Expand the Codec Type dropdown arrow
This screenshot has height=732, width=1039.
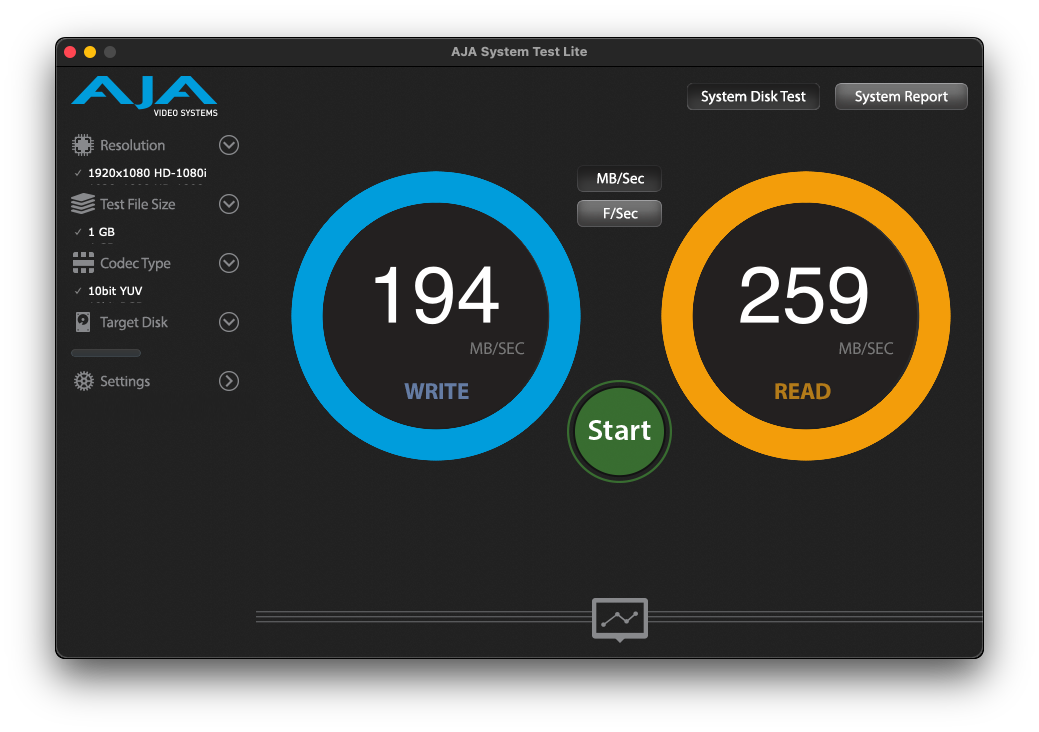click(x=229, y=263)
